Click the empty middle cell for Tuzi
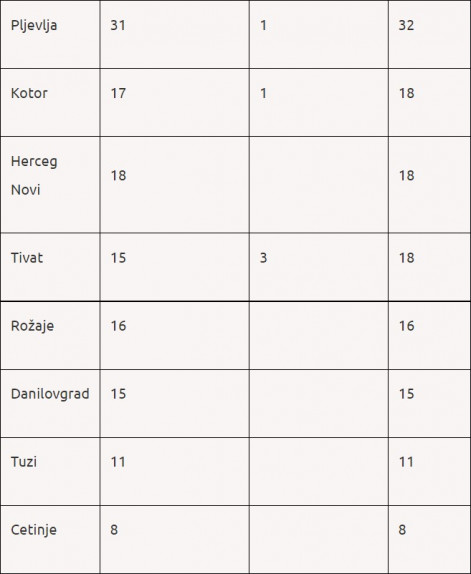This screenshot has height=574, width=471. point(319,472)
